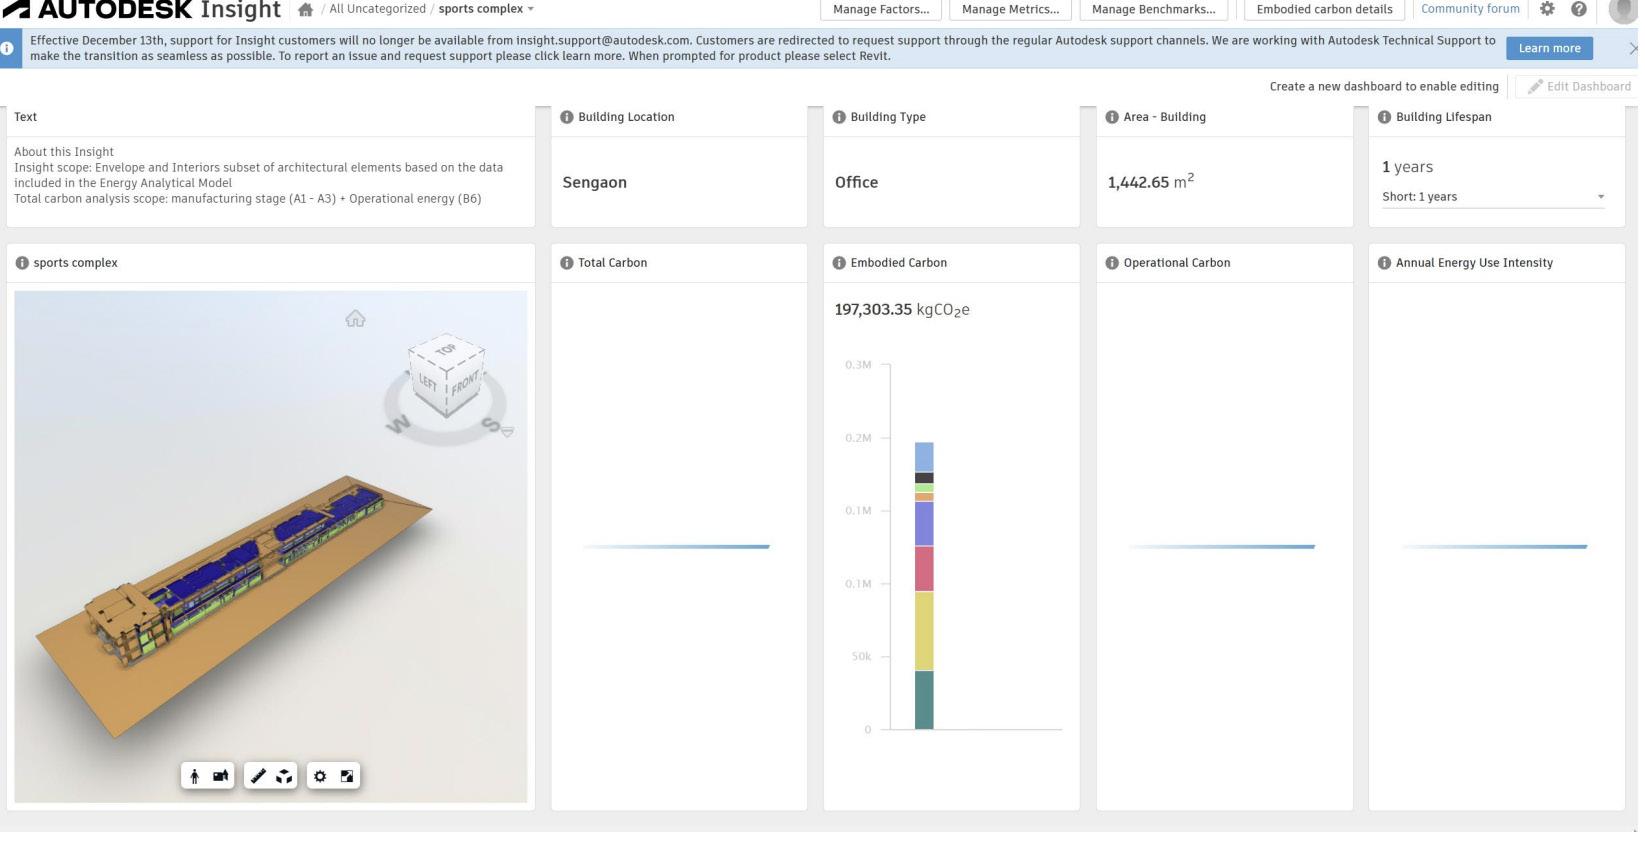Open the help question mark icon
This screenshot has height=848, width=1645.
pos(1578,9)
